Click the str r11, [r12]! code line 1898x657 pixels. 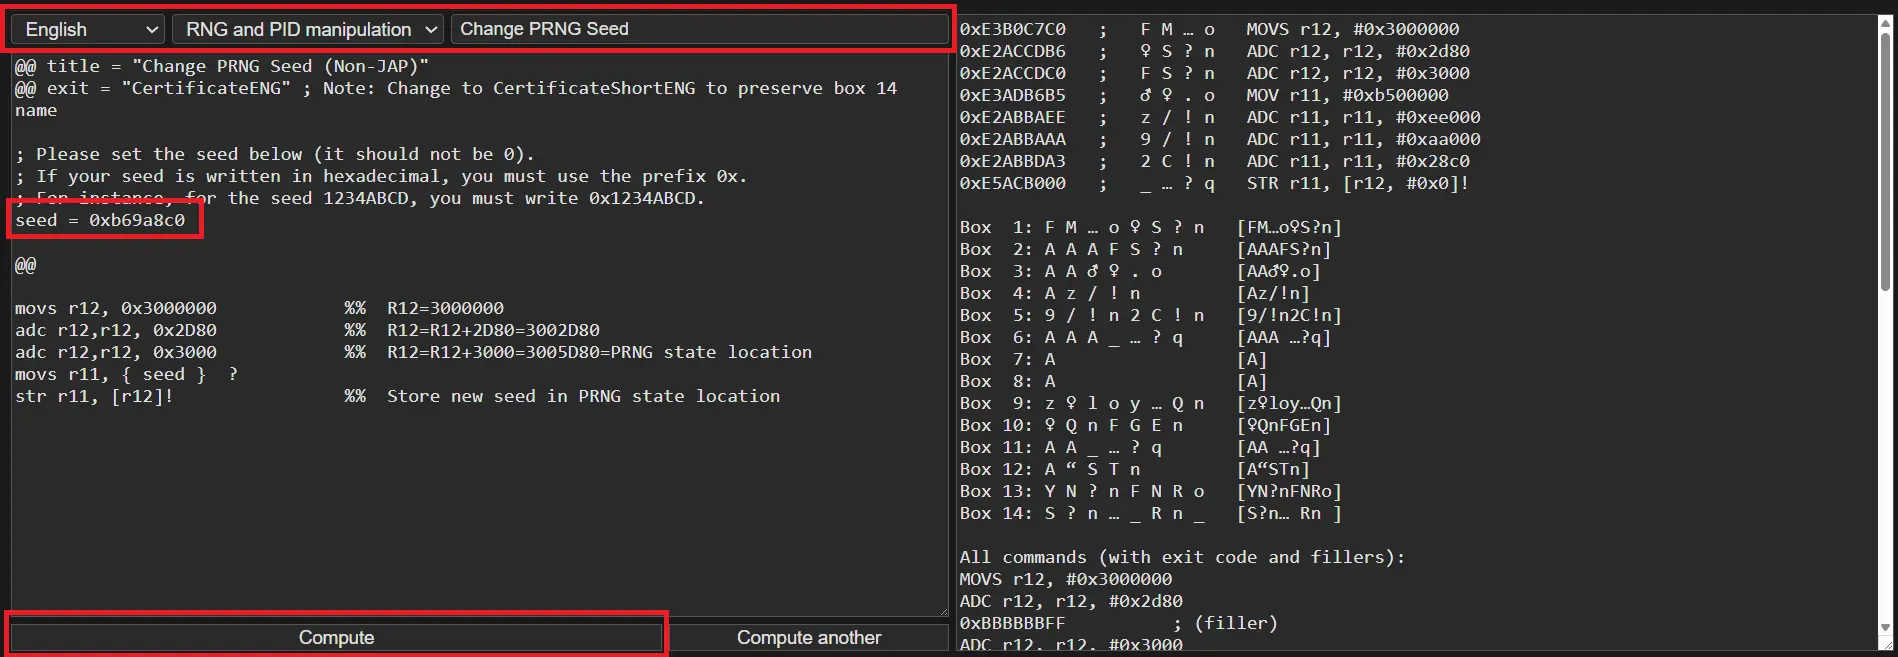[397, 396]
